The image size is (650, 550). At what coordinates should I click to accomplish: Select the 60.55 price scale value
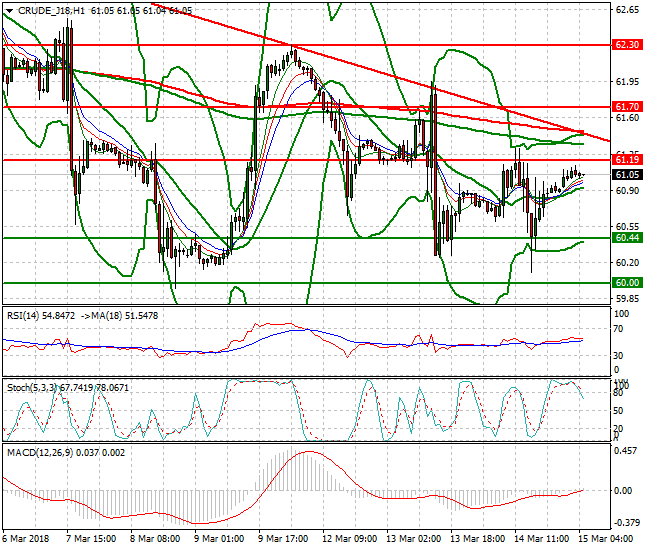pyautogui.click(x=627, y=227)
